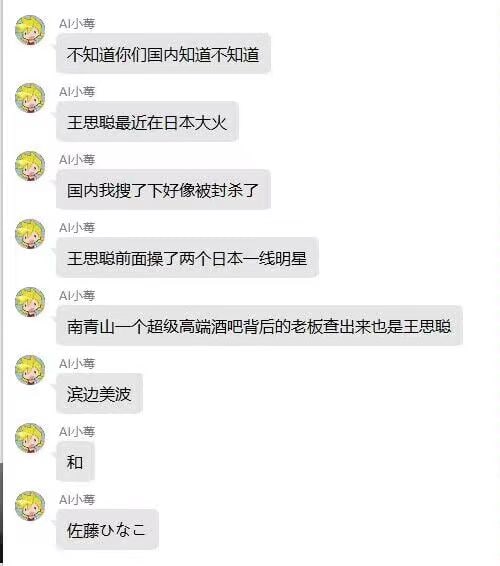Open sender name AI小莓 above the 和 message
The image size is (500, 566).
77,432
